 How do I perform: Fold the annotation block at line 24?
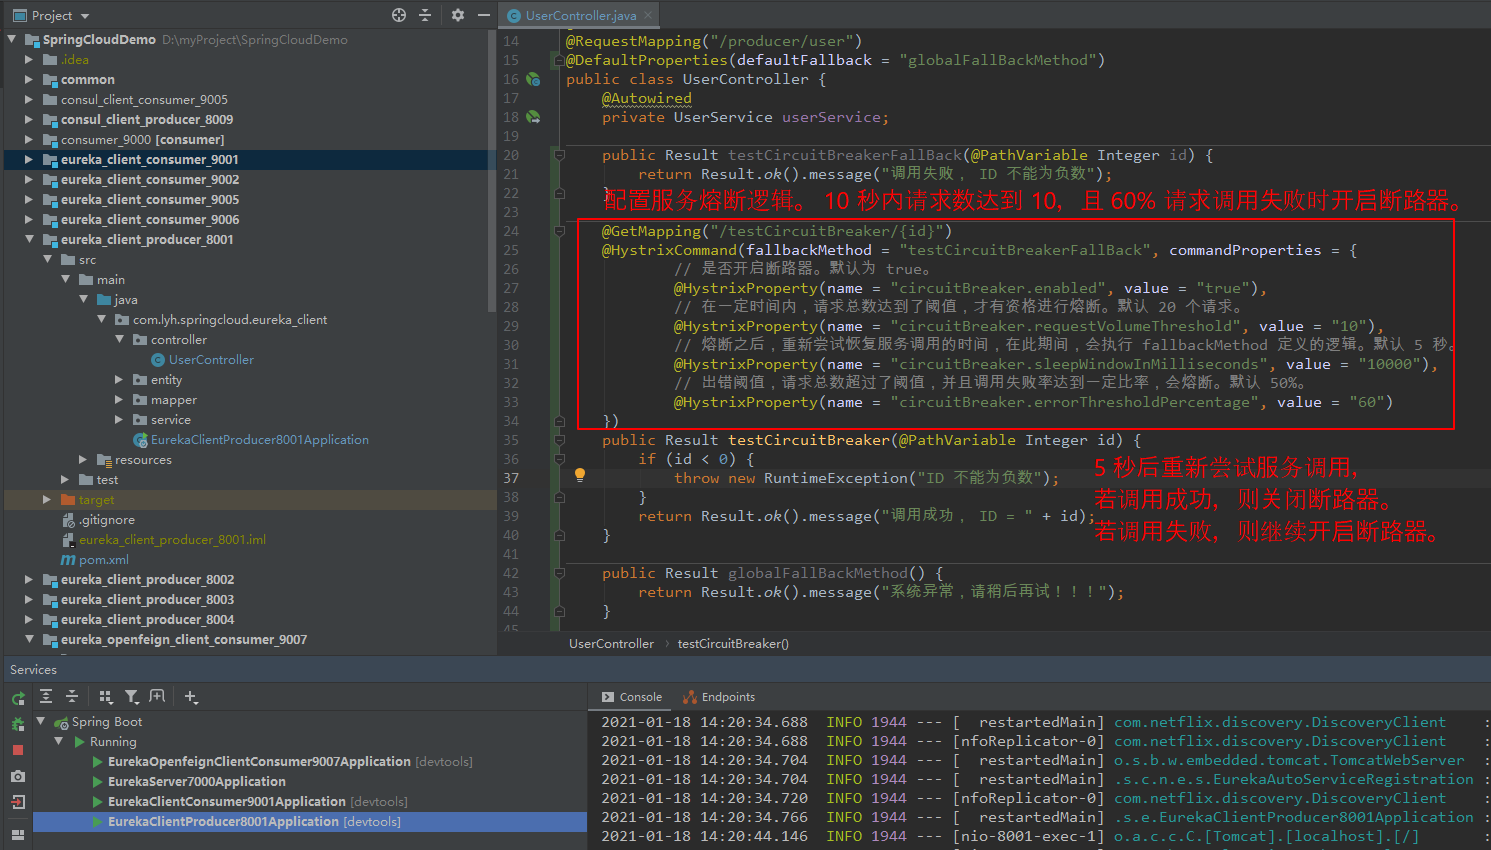tap(560, 231)
